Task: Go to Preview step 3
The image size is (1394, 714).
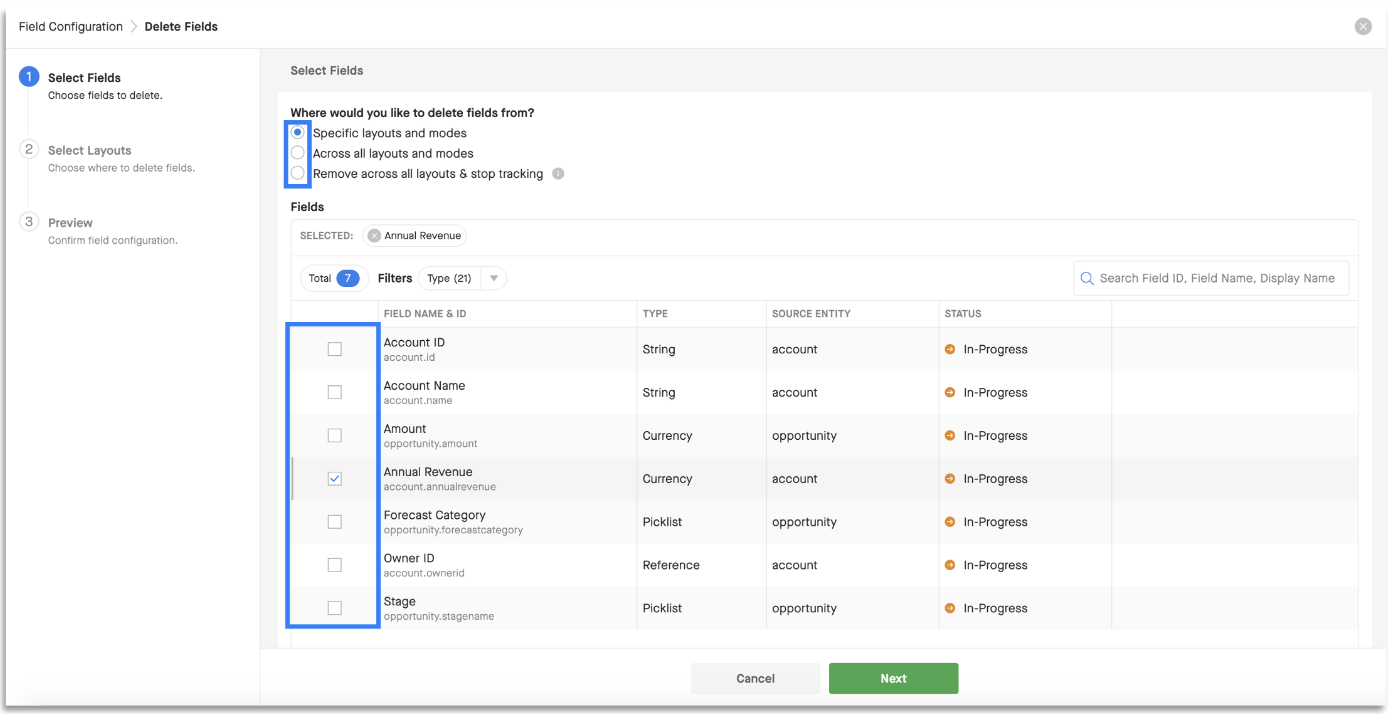Action: pyautogui.click(x=70, y=223)
